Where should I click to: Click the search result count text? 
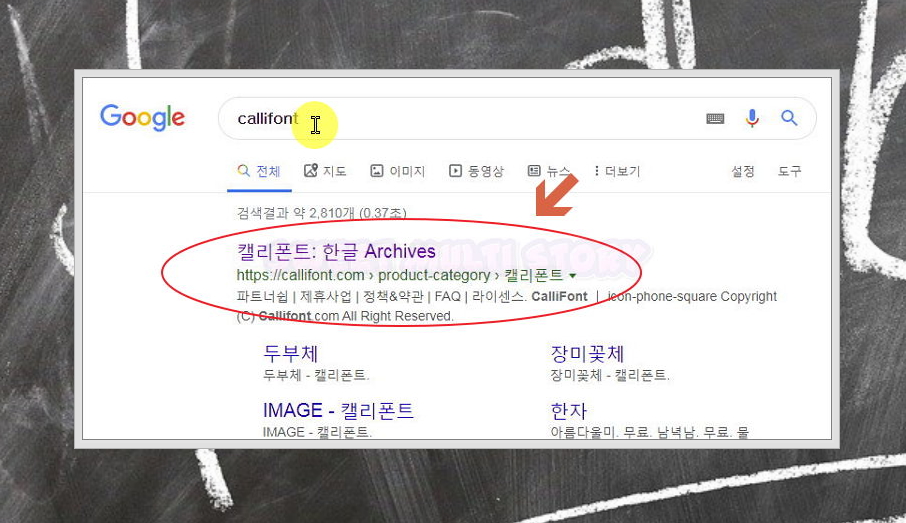pyautogui.click(x=321, y=213)
